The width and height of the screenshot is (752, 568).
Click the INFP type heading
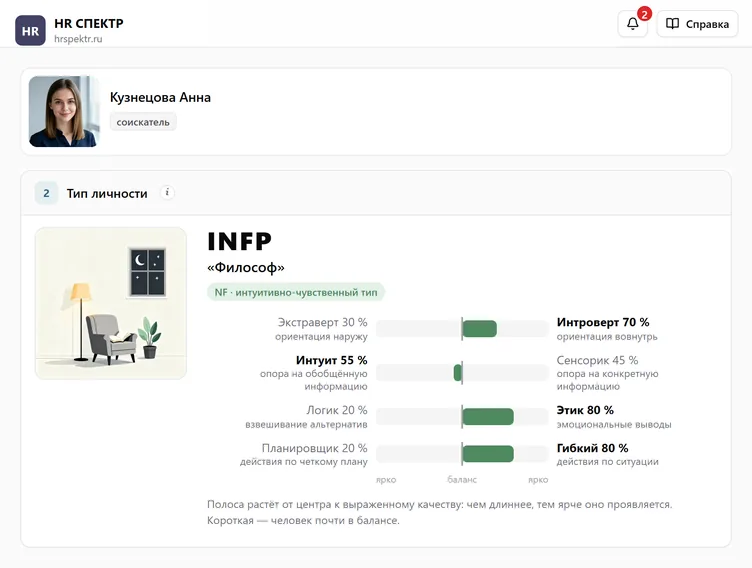pyautogui.click(x=239, y=241)
